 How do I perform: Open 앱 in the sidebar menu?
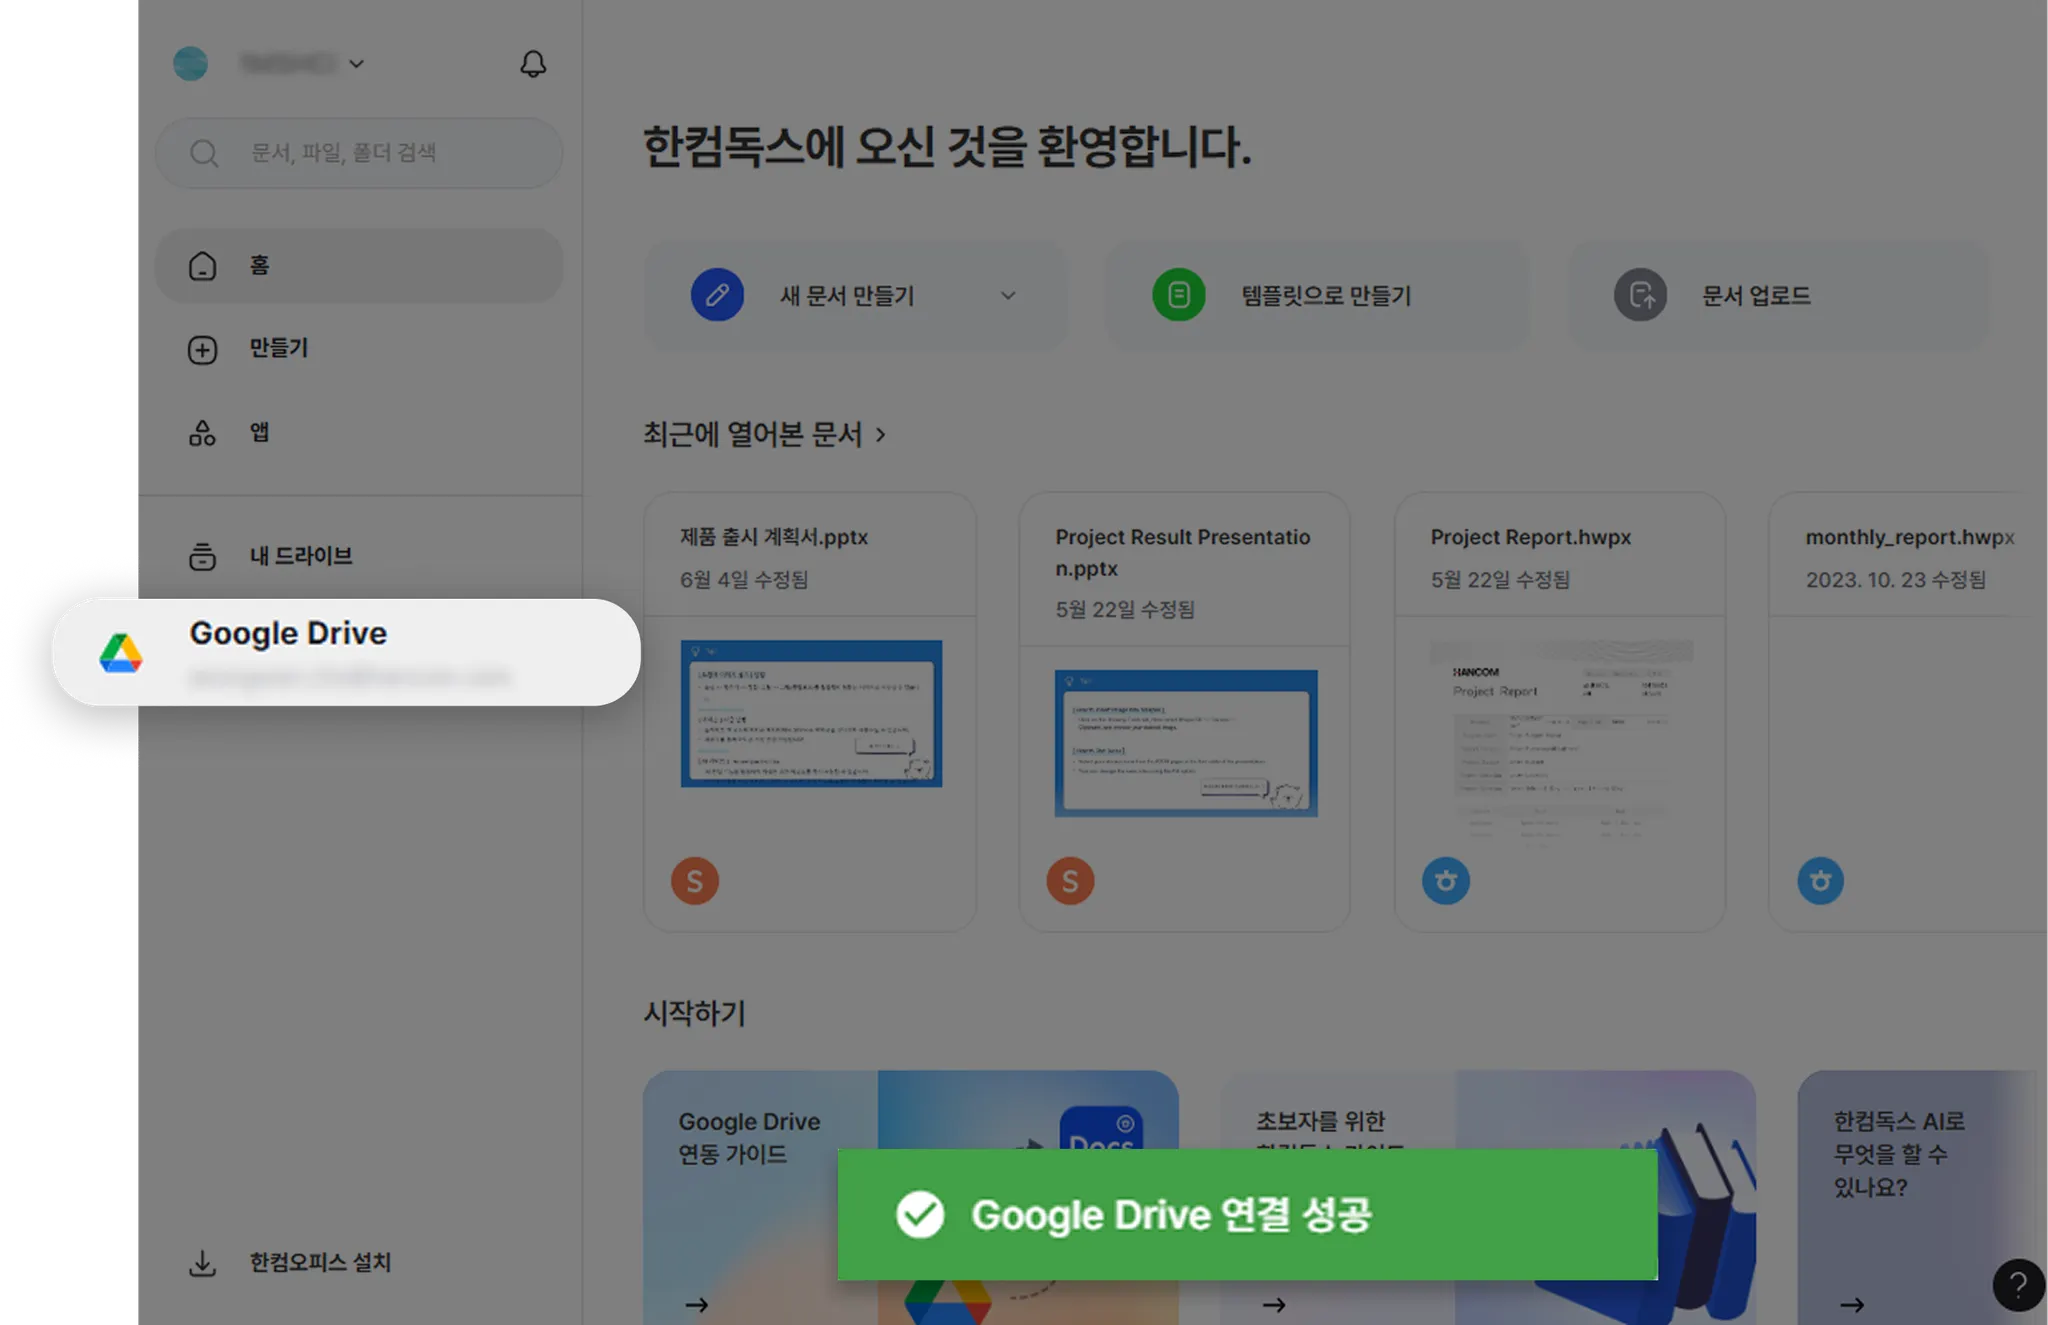[259, 433]
